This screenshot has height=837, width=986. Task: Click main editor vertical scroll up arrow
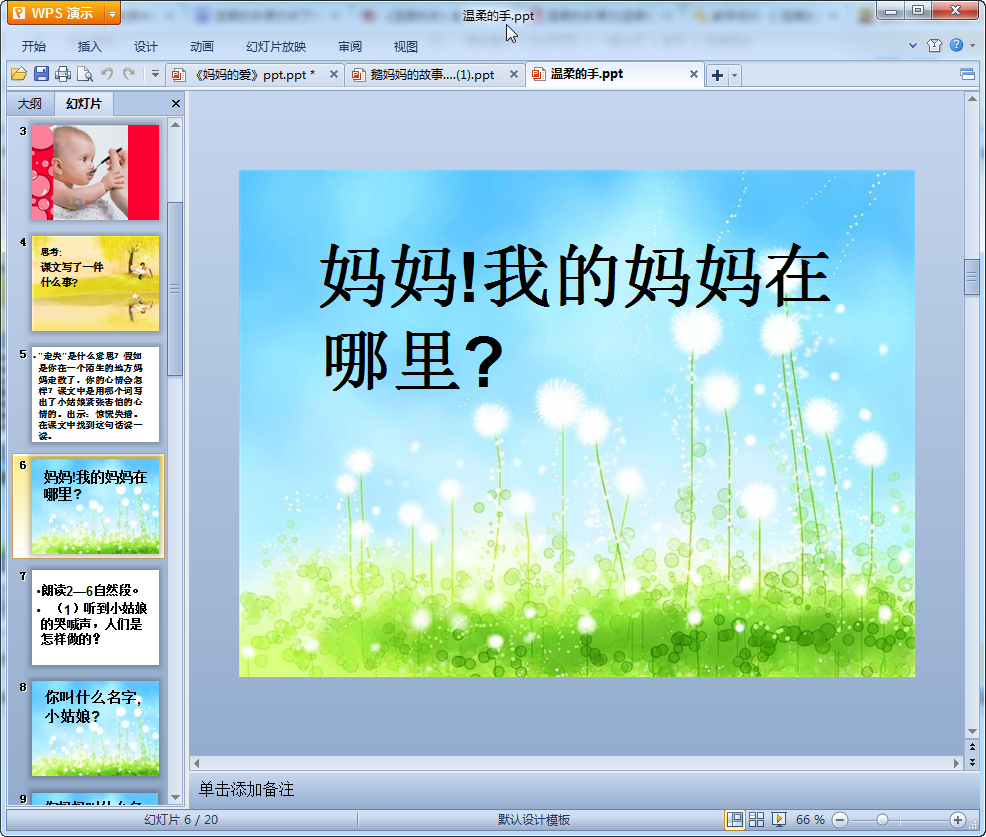972,99
